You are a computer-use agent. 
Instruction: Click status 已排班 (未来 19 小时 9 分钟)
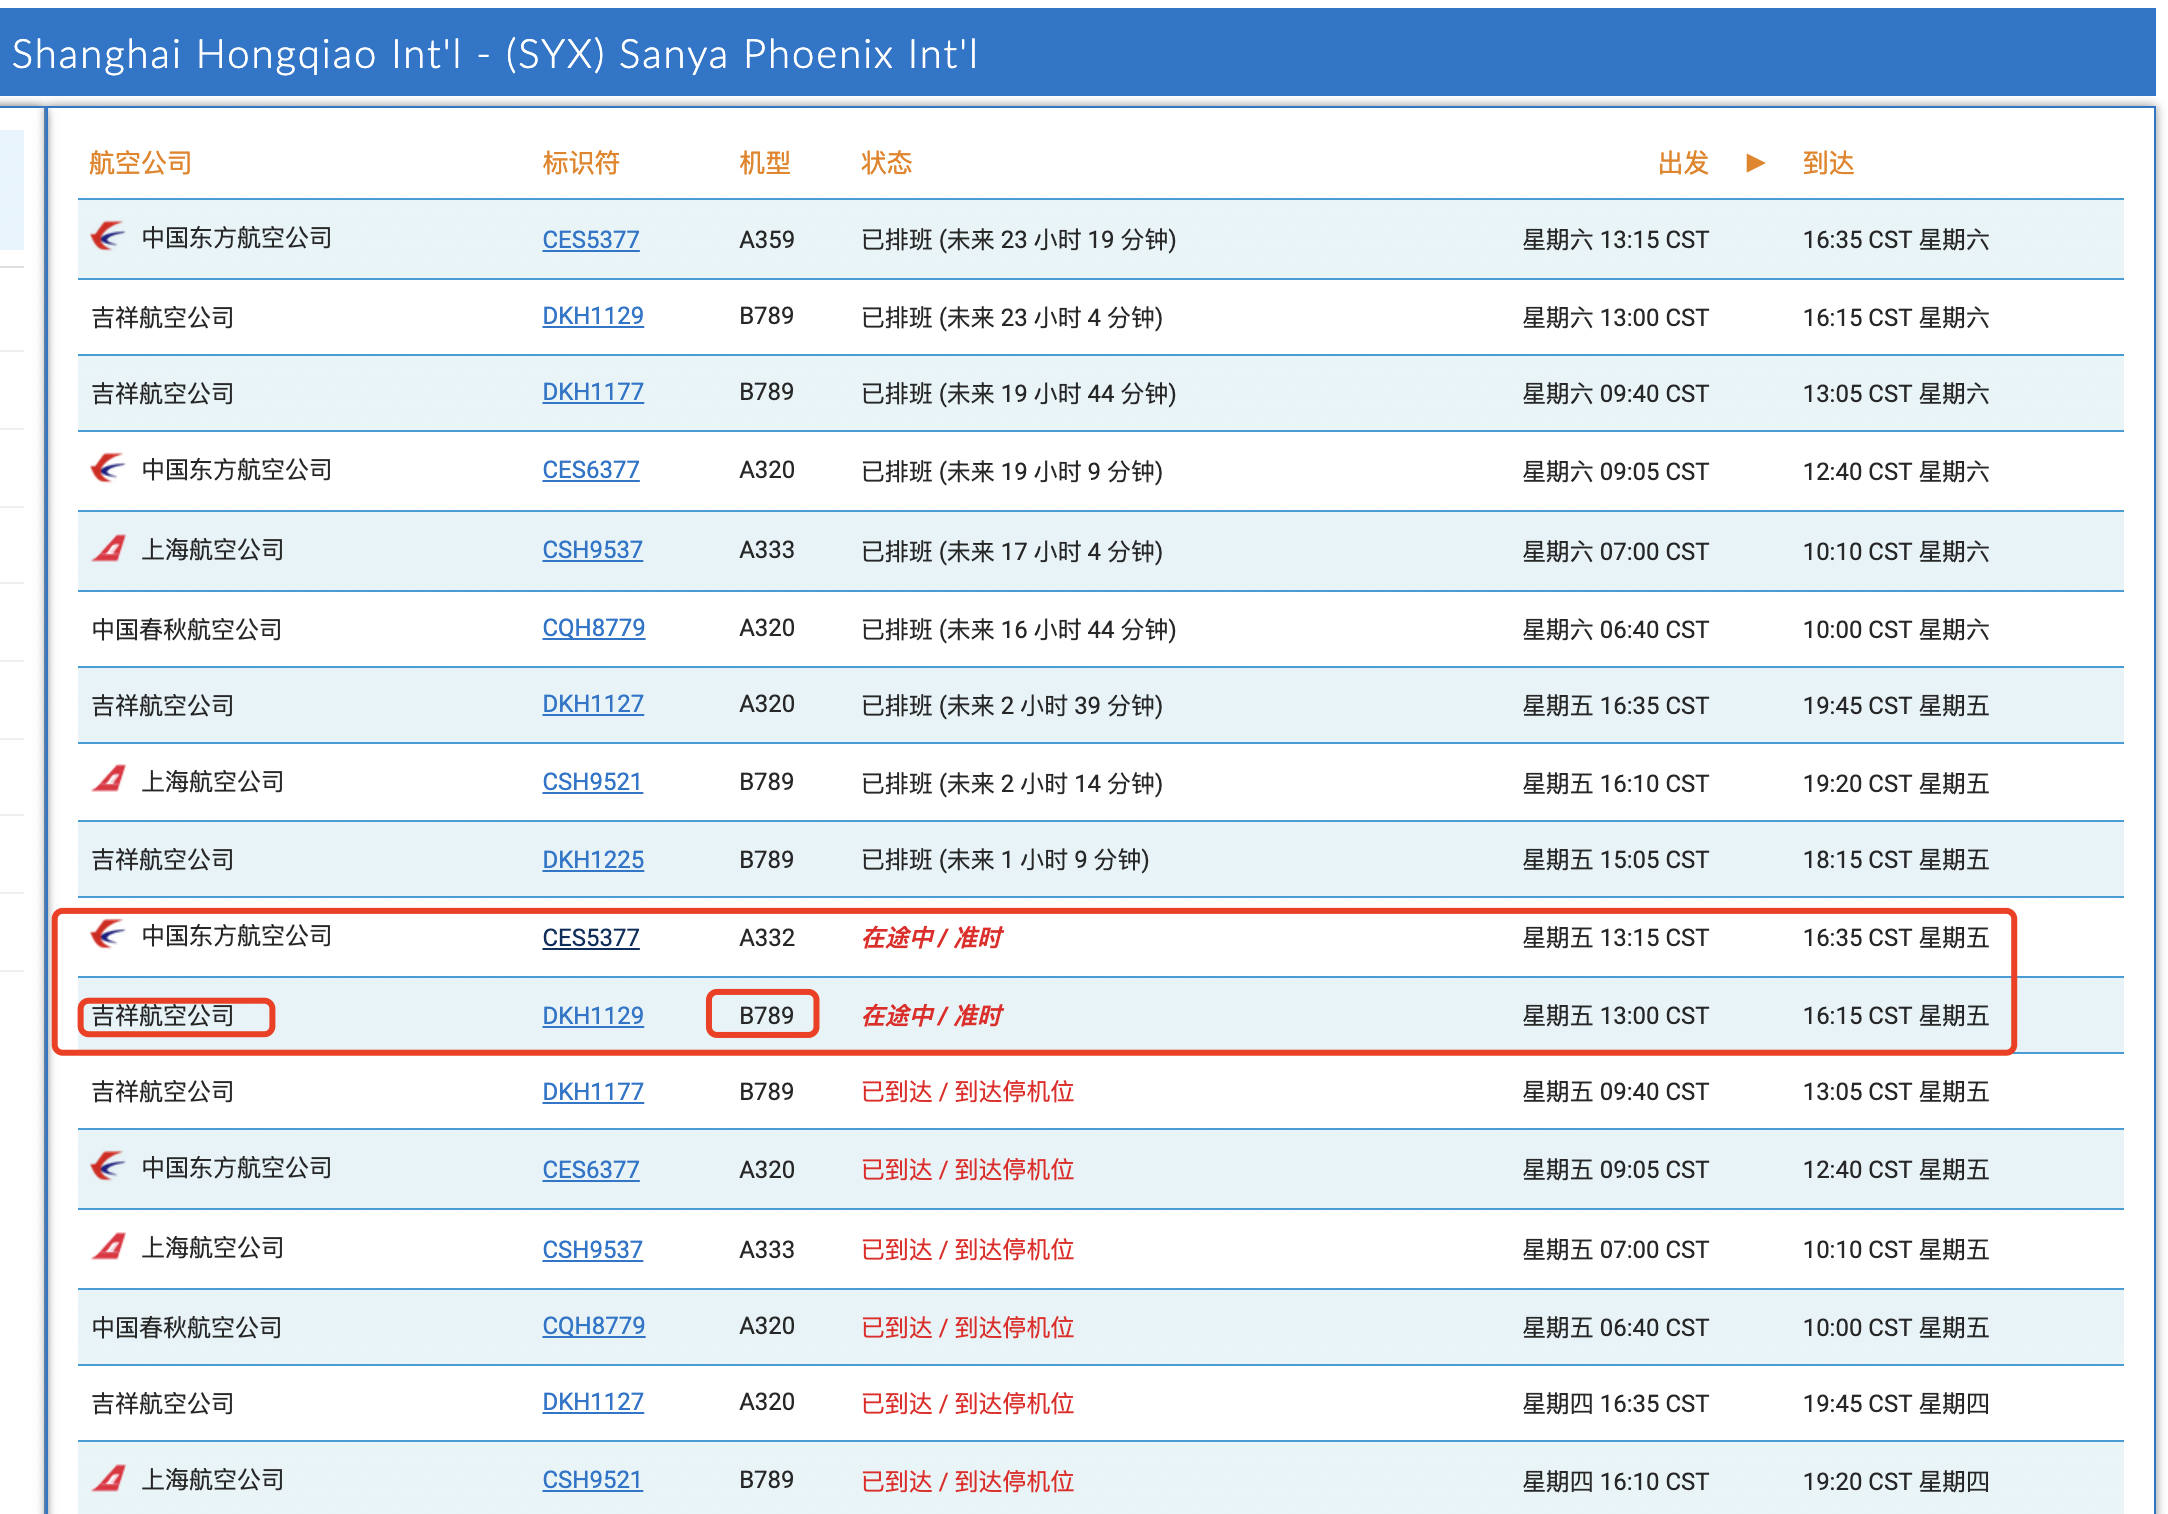pos(1012,472)
